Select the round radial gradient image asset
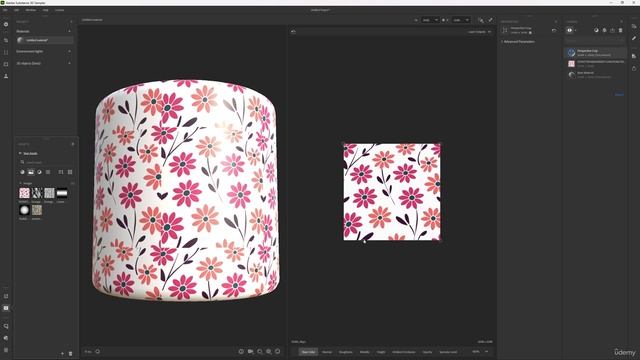 [x=24, y=210]
